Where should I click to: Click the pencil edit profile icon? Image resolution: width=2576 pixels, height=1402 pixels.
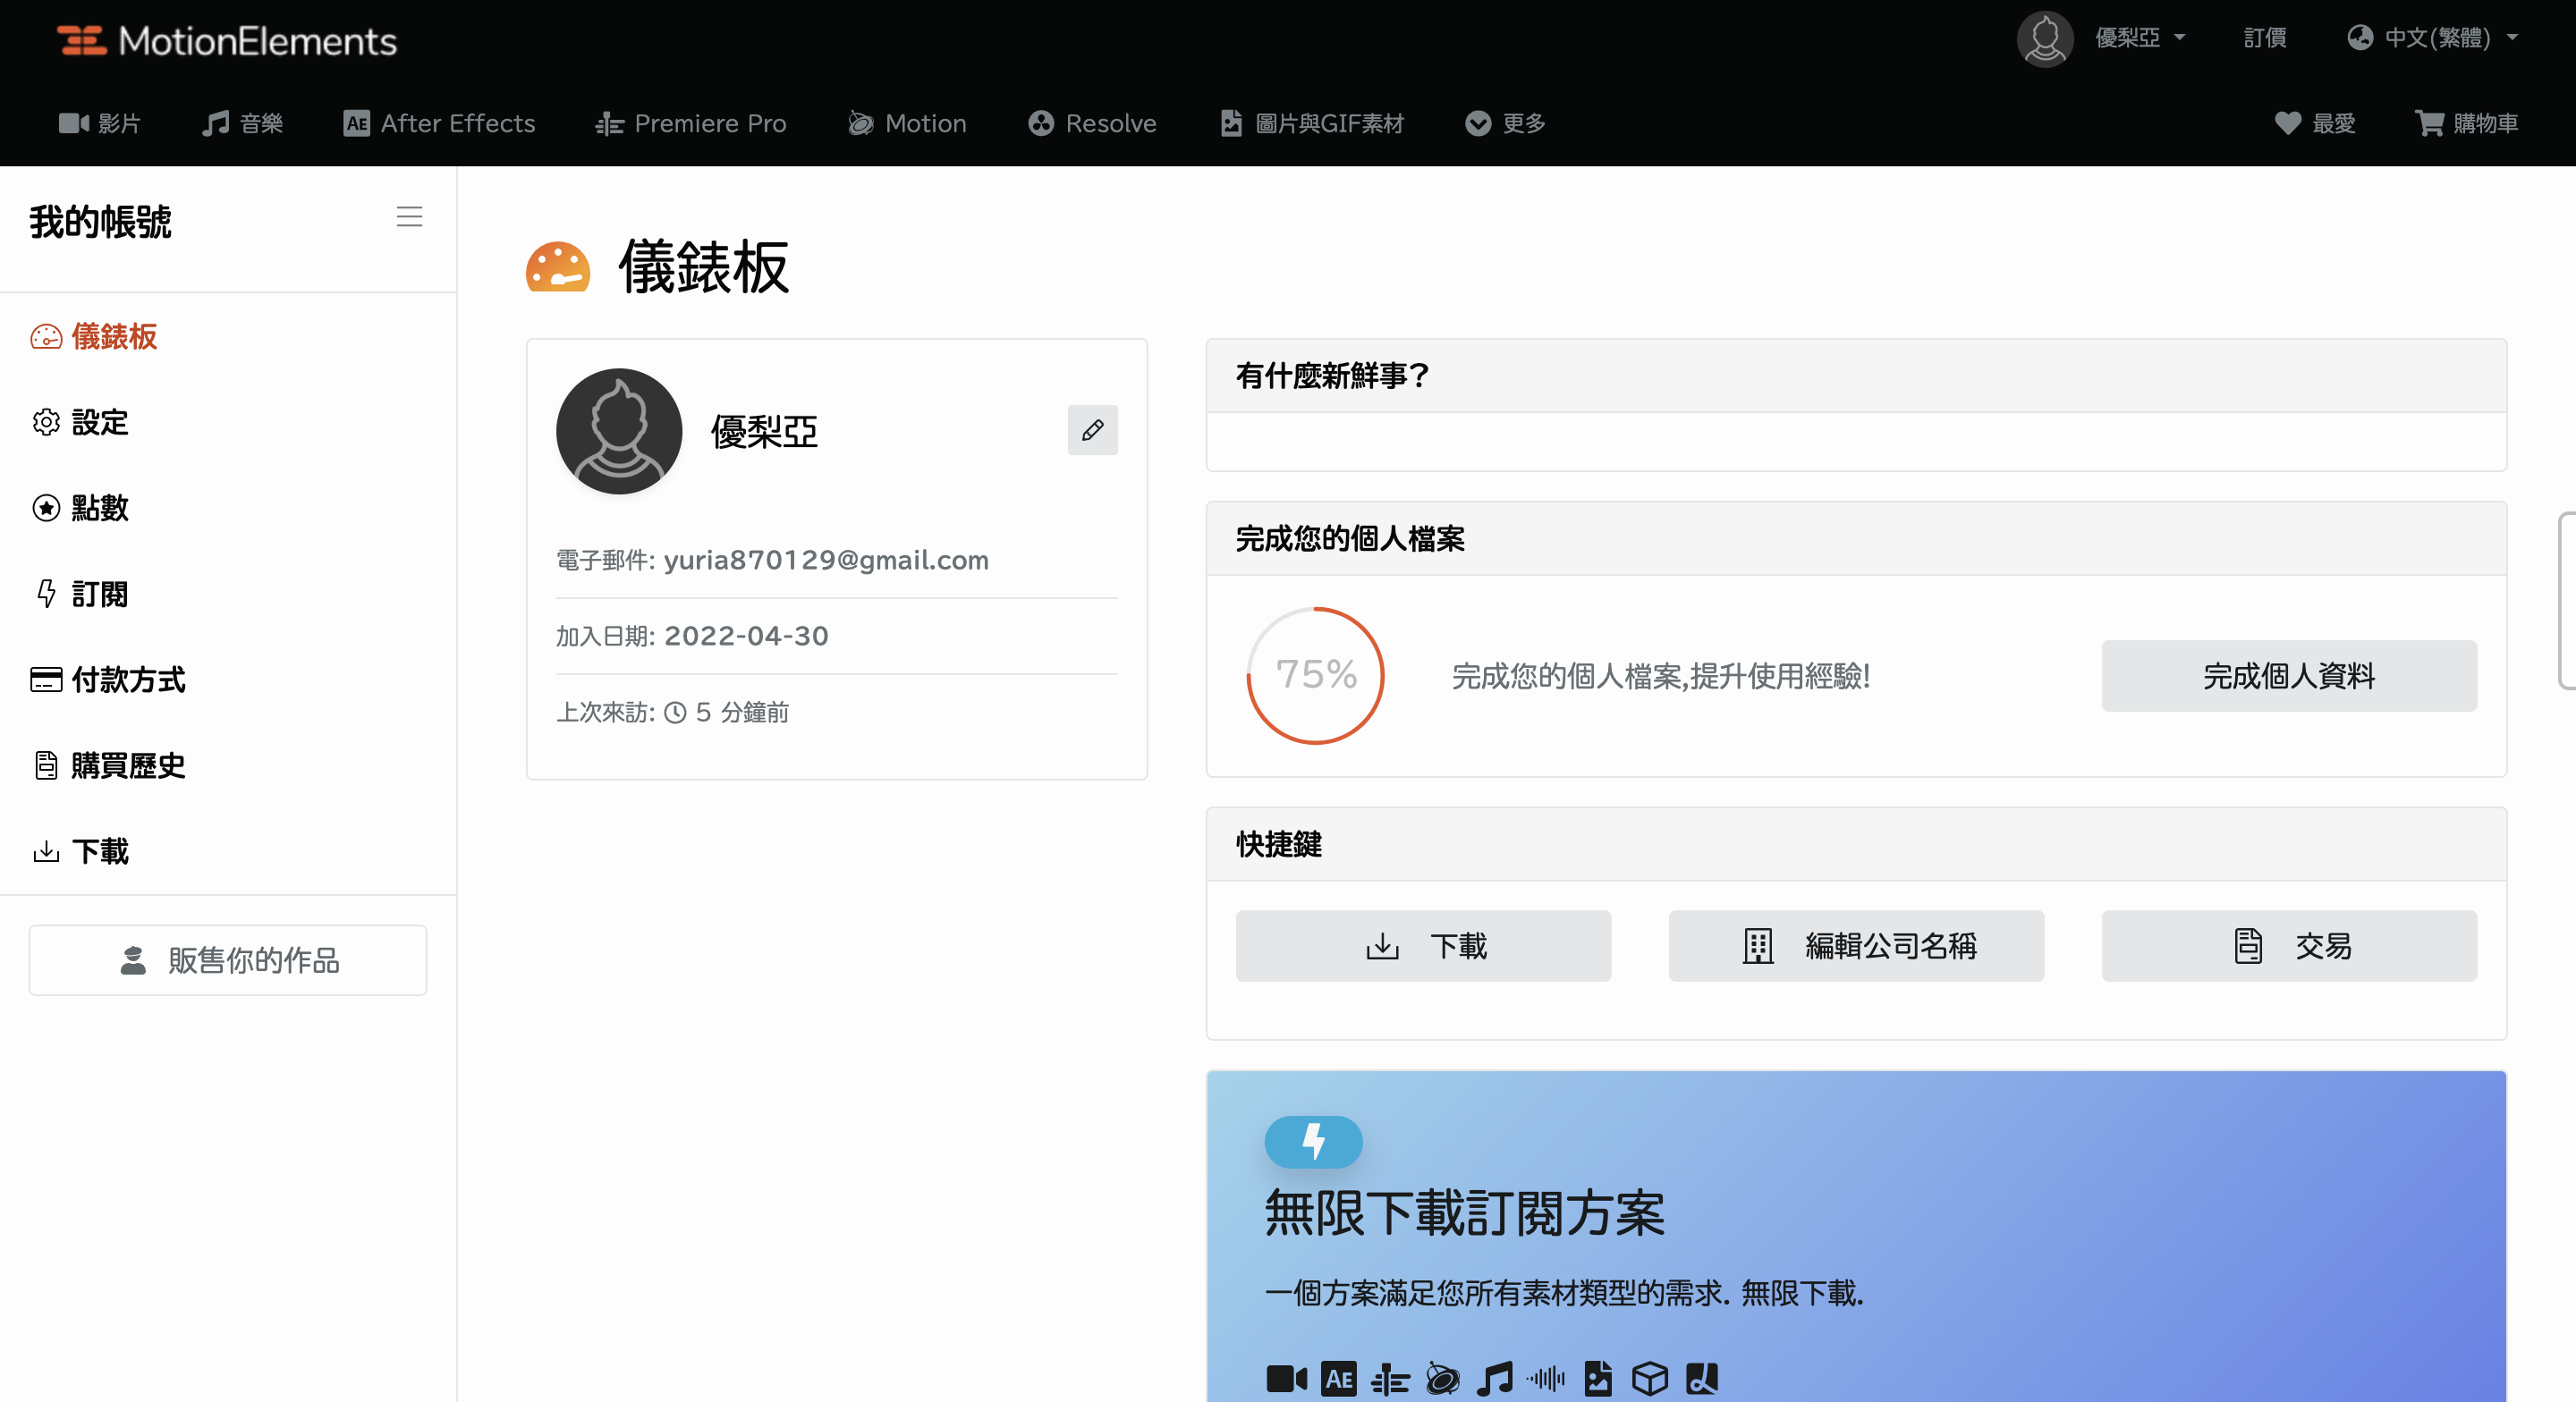(x=1092, y=430)
